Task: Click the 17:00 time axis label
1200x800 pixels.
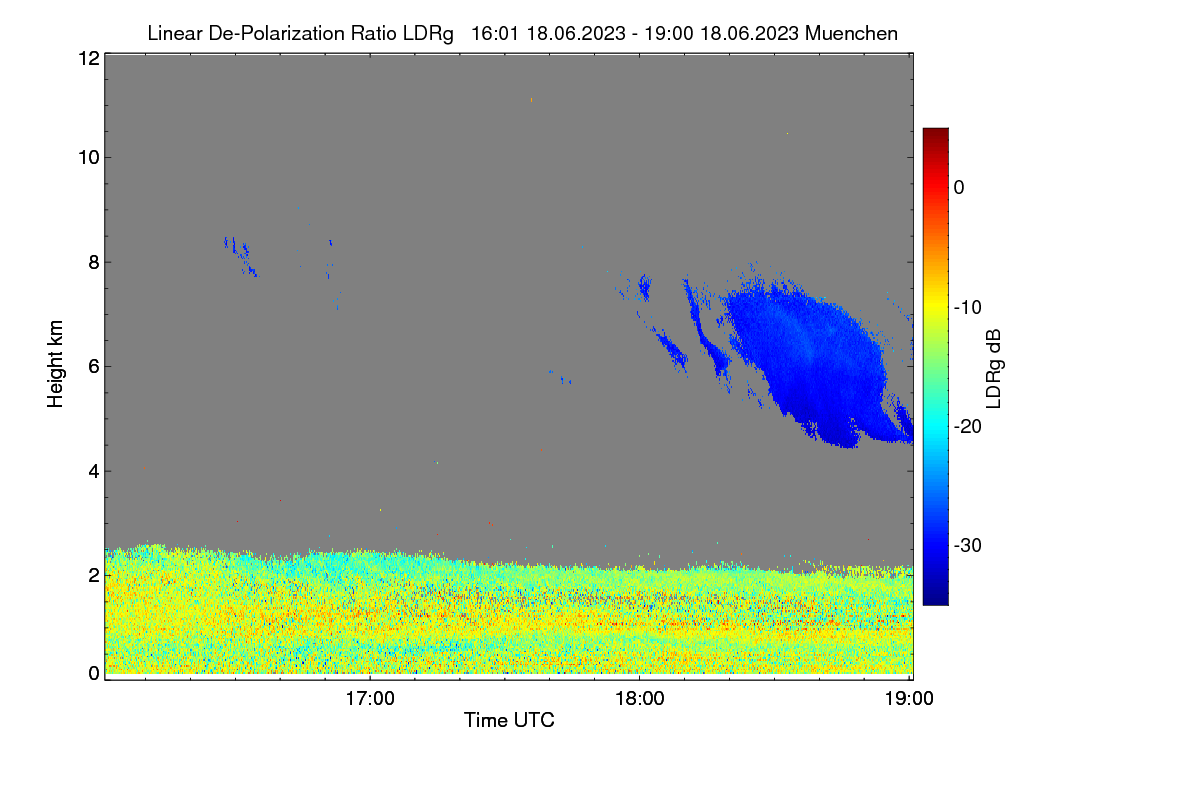Action: point(370,699)
